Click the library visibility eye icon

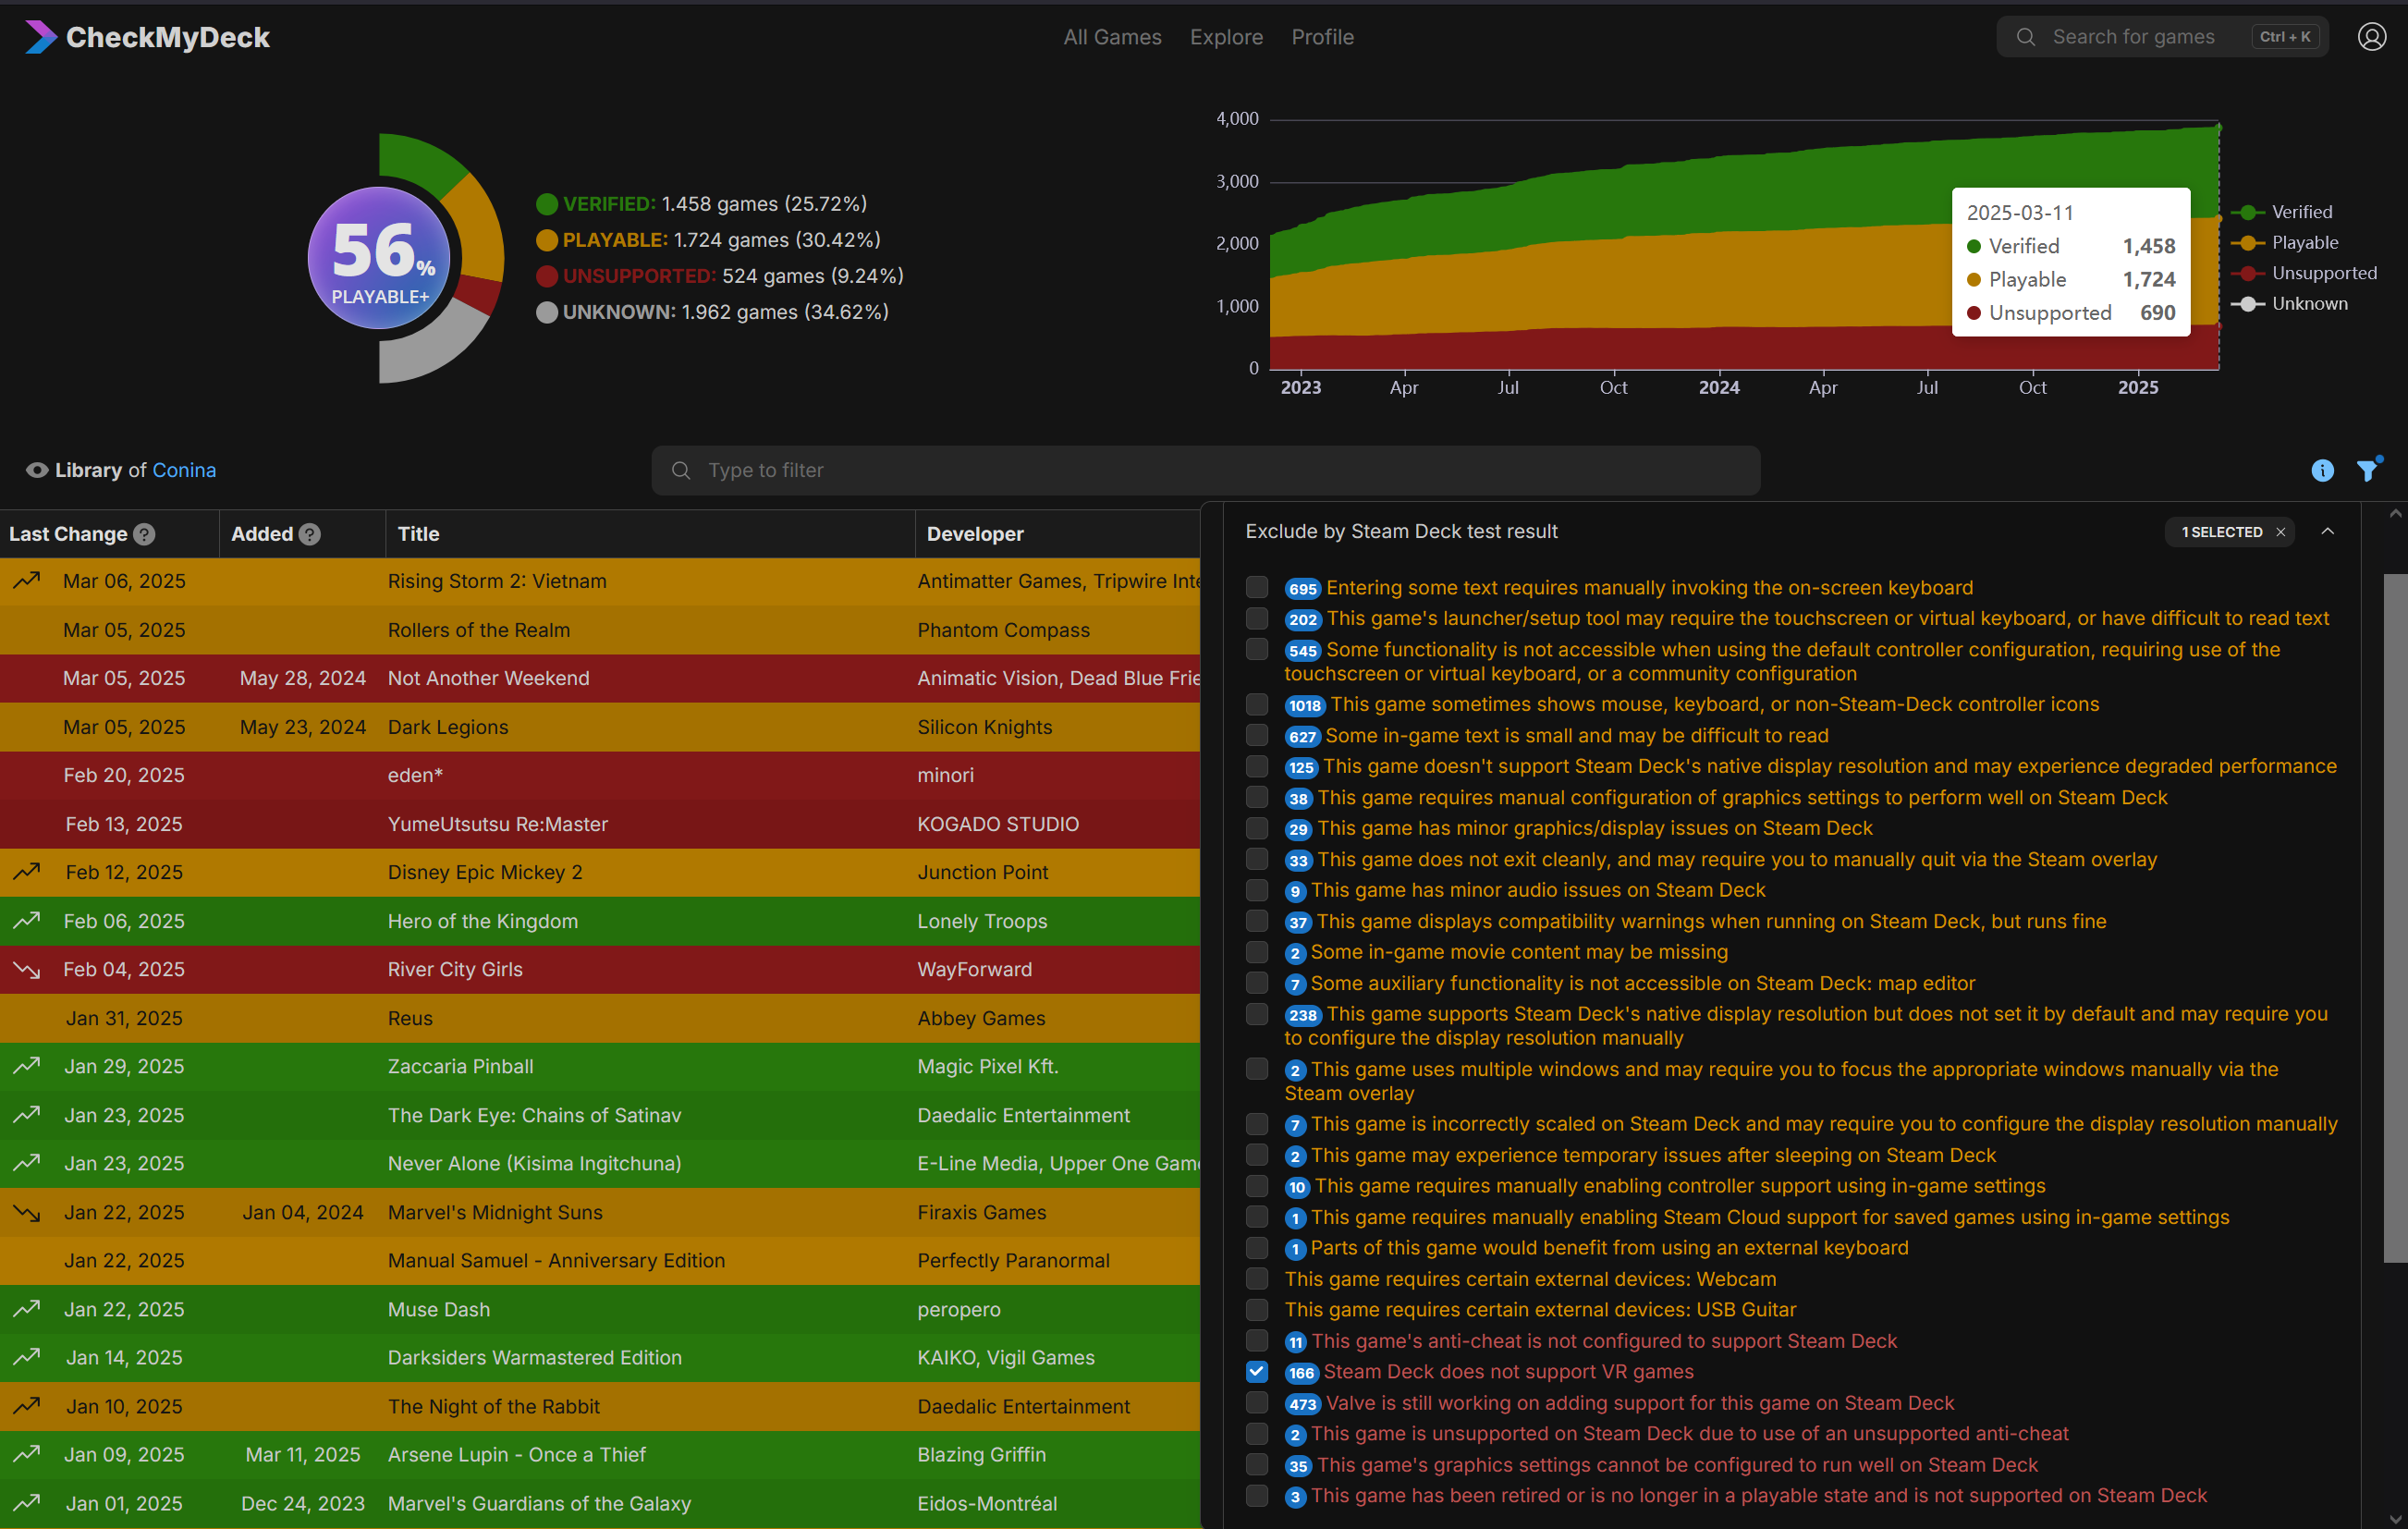pyautogui.click(x=37, y=470)
